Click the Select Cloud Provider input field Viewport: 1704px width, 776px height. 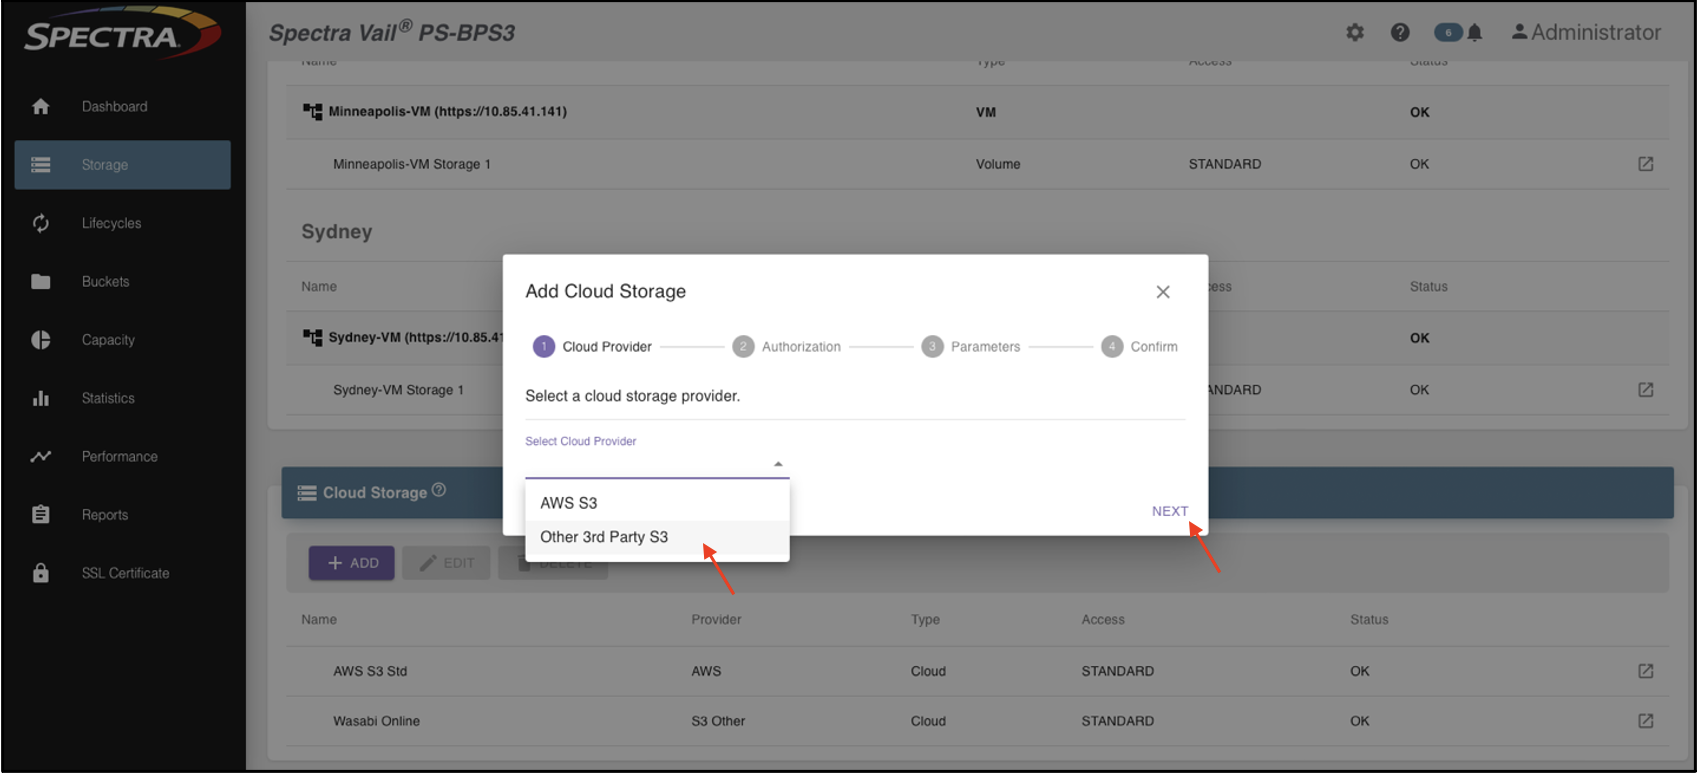pos(657,463)
